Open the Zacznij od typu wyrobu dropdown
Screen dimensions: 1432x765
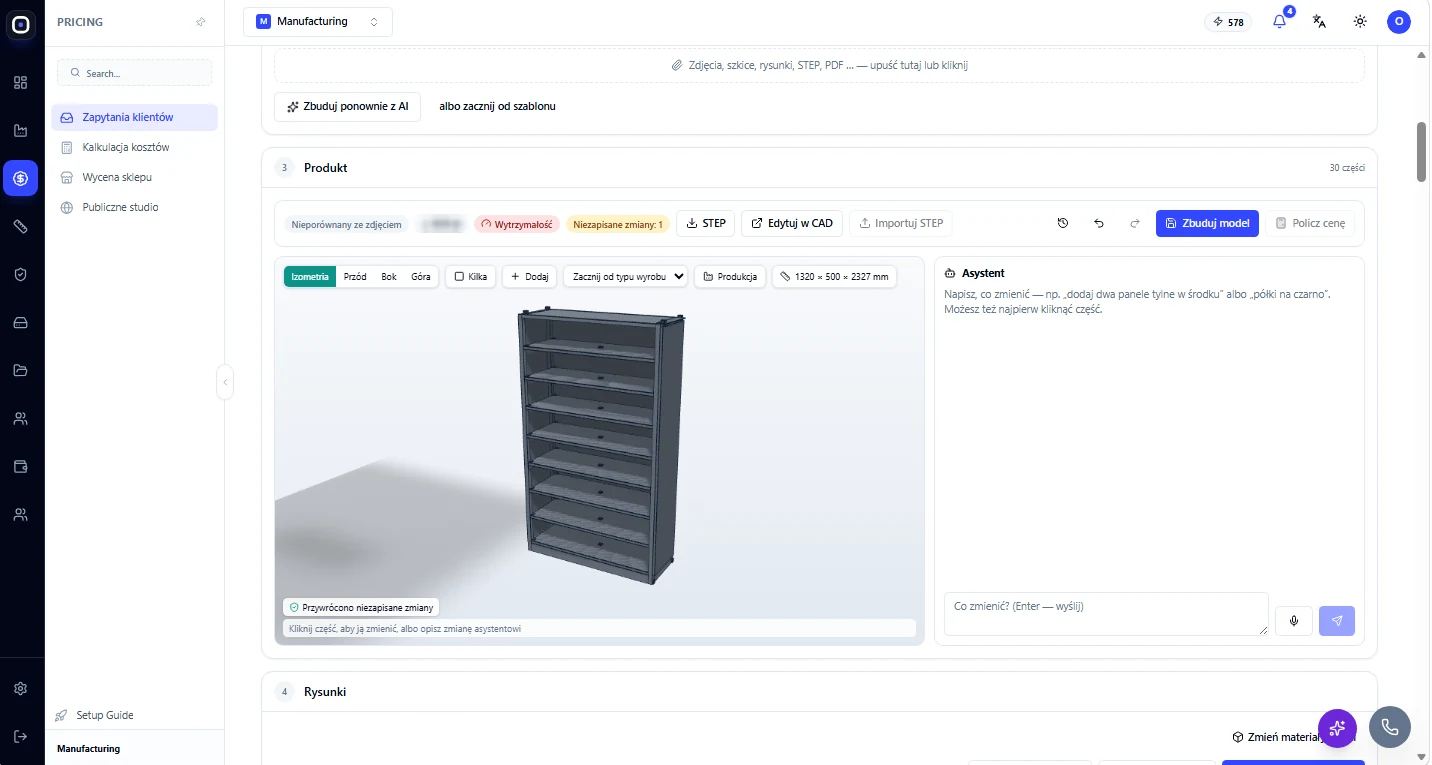pyautogui.click(x=626, y=277)
